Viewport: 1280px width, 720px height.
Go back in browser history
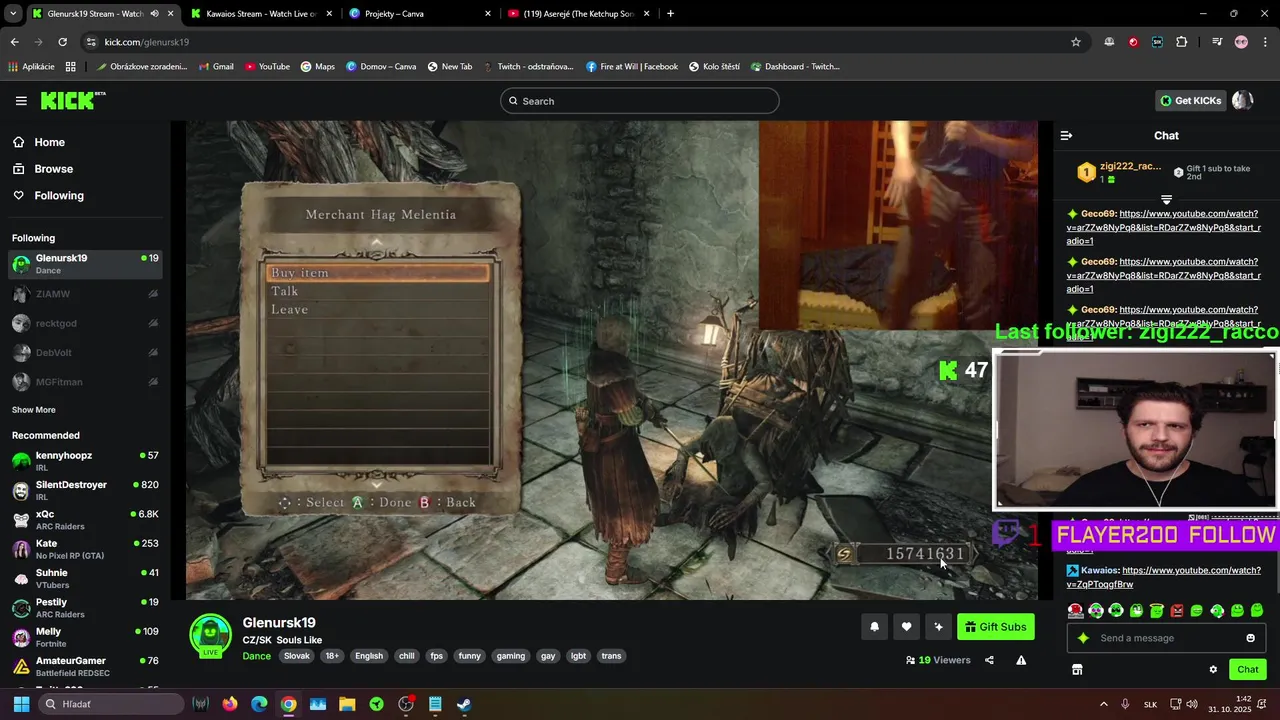pos(14,42)
